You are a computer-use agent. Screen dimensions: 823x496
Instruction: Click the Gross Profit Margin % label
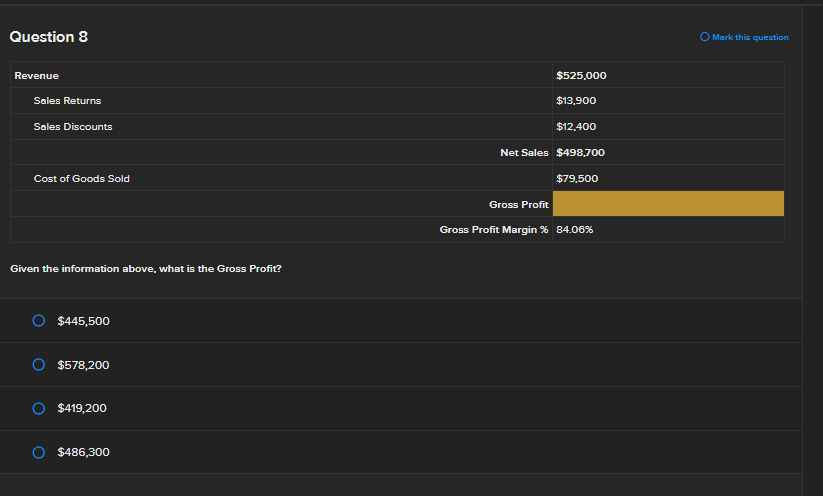click(494, 230)
